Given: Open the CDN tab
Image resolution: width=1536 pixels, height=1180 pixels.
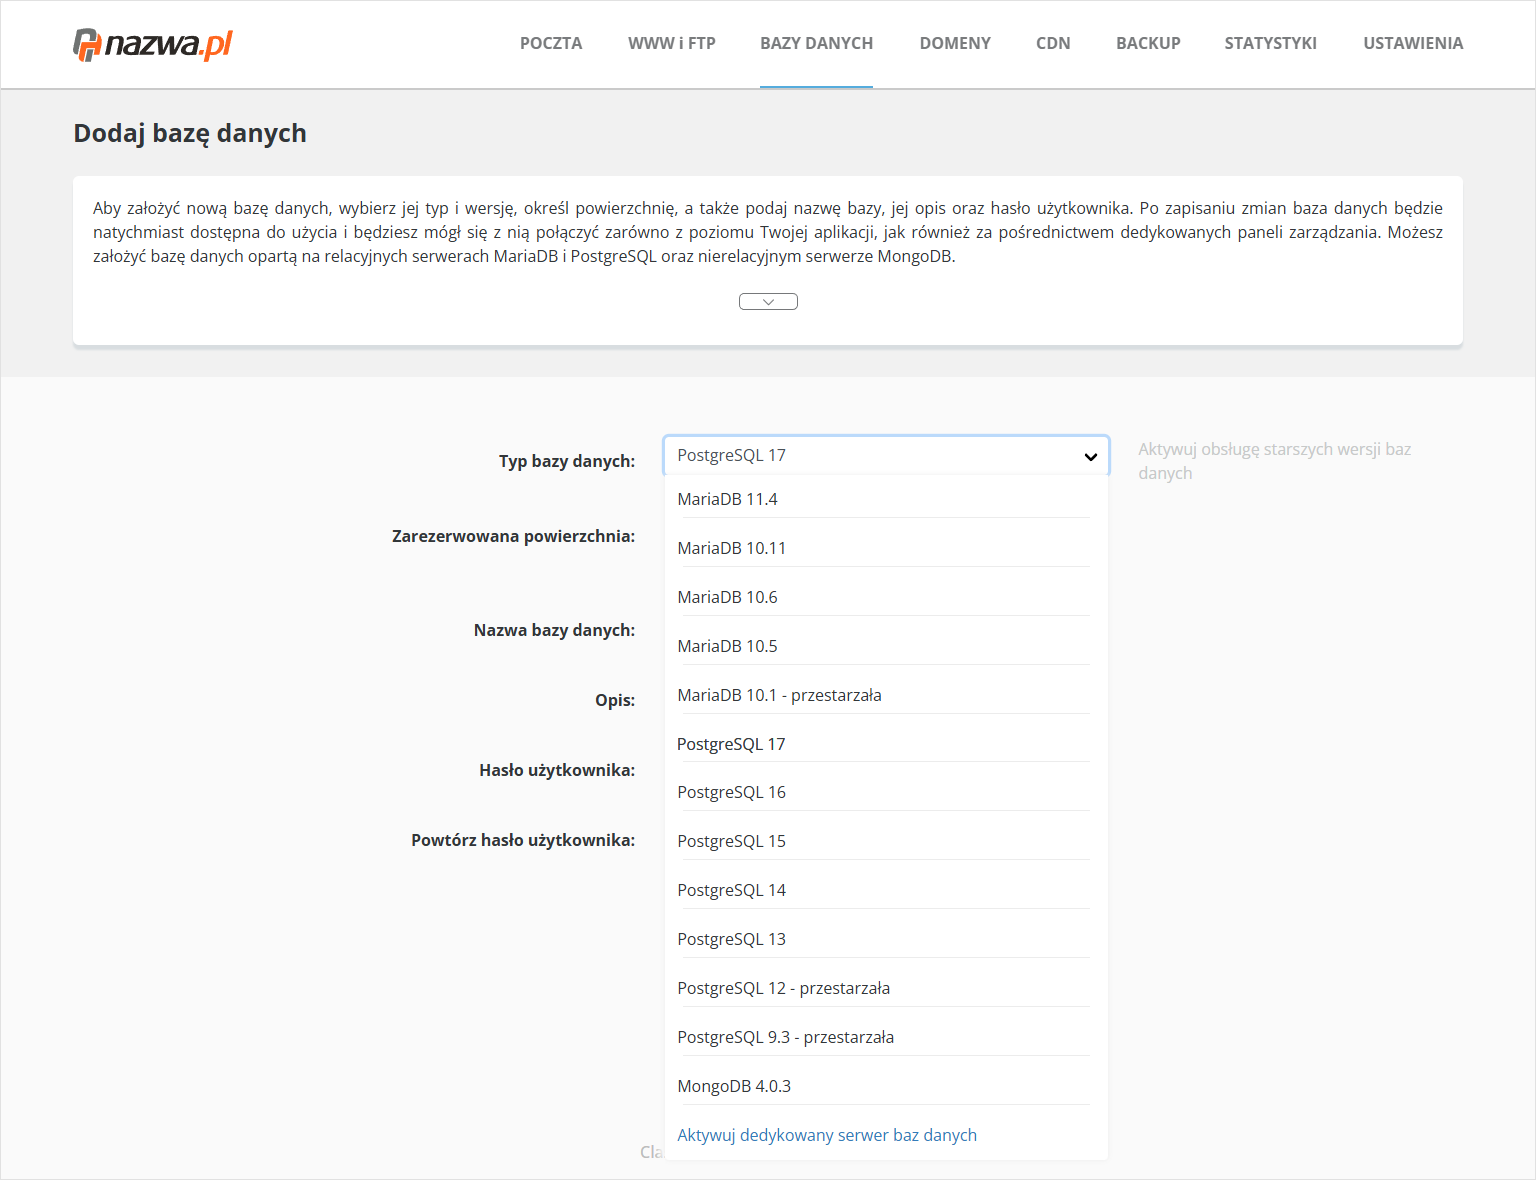Looking at the screenshot, I should (x=1053, y=43).
